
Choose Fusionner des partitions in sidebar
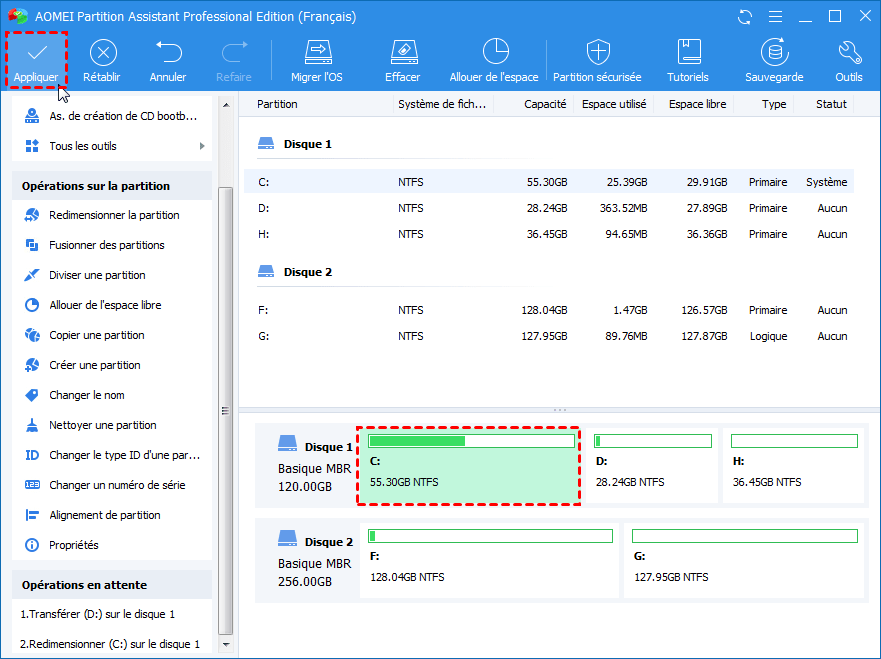(107, 245)
